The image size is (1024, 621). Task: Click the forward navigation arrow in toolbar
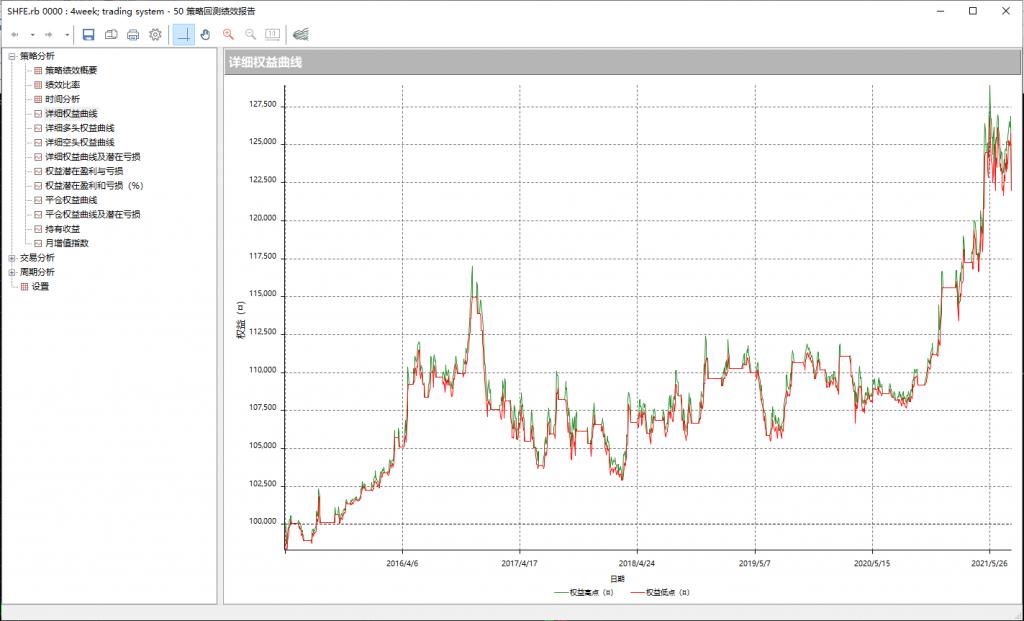[x=49, y=35]
